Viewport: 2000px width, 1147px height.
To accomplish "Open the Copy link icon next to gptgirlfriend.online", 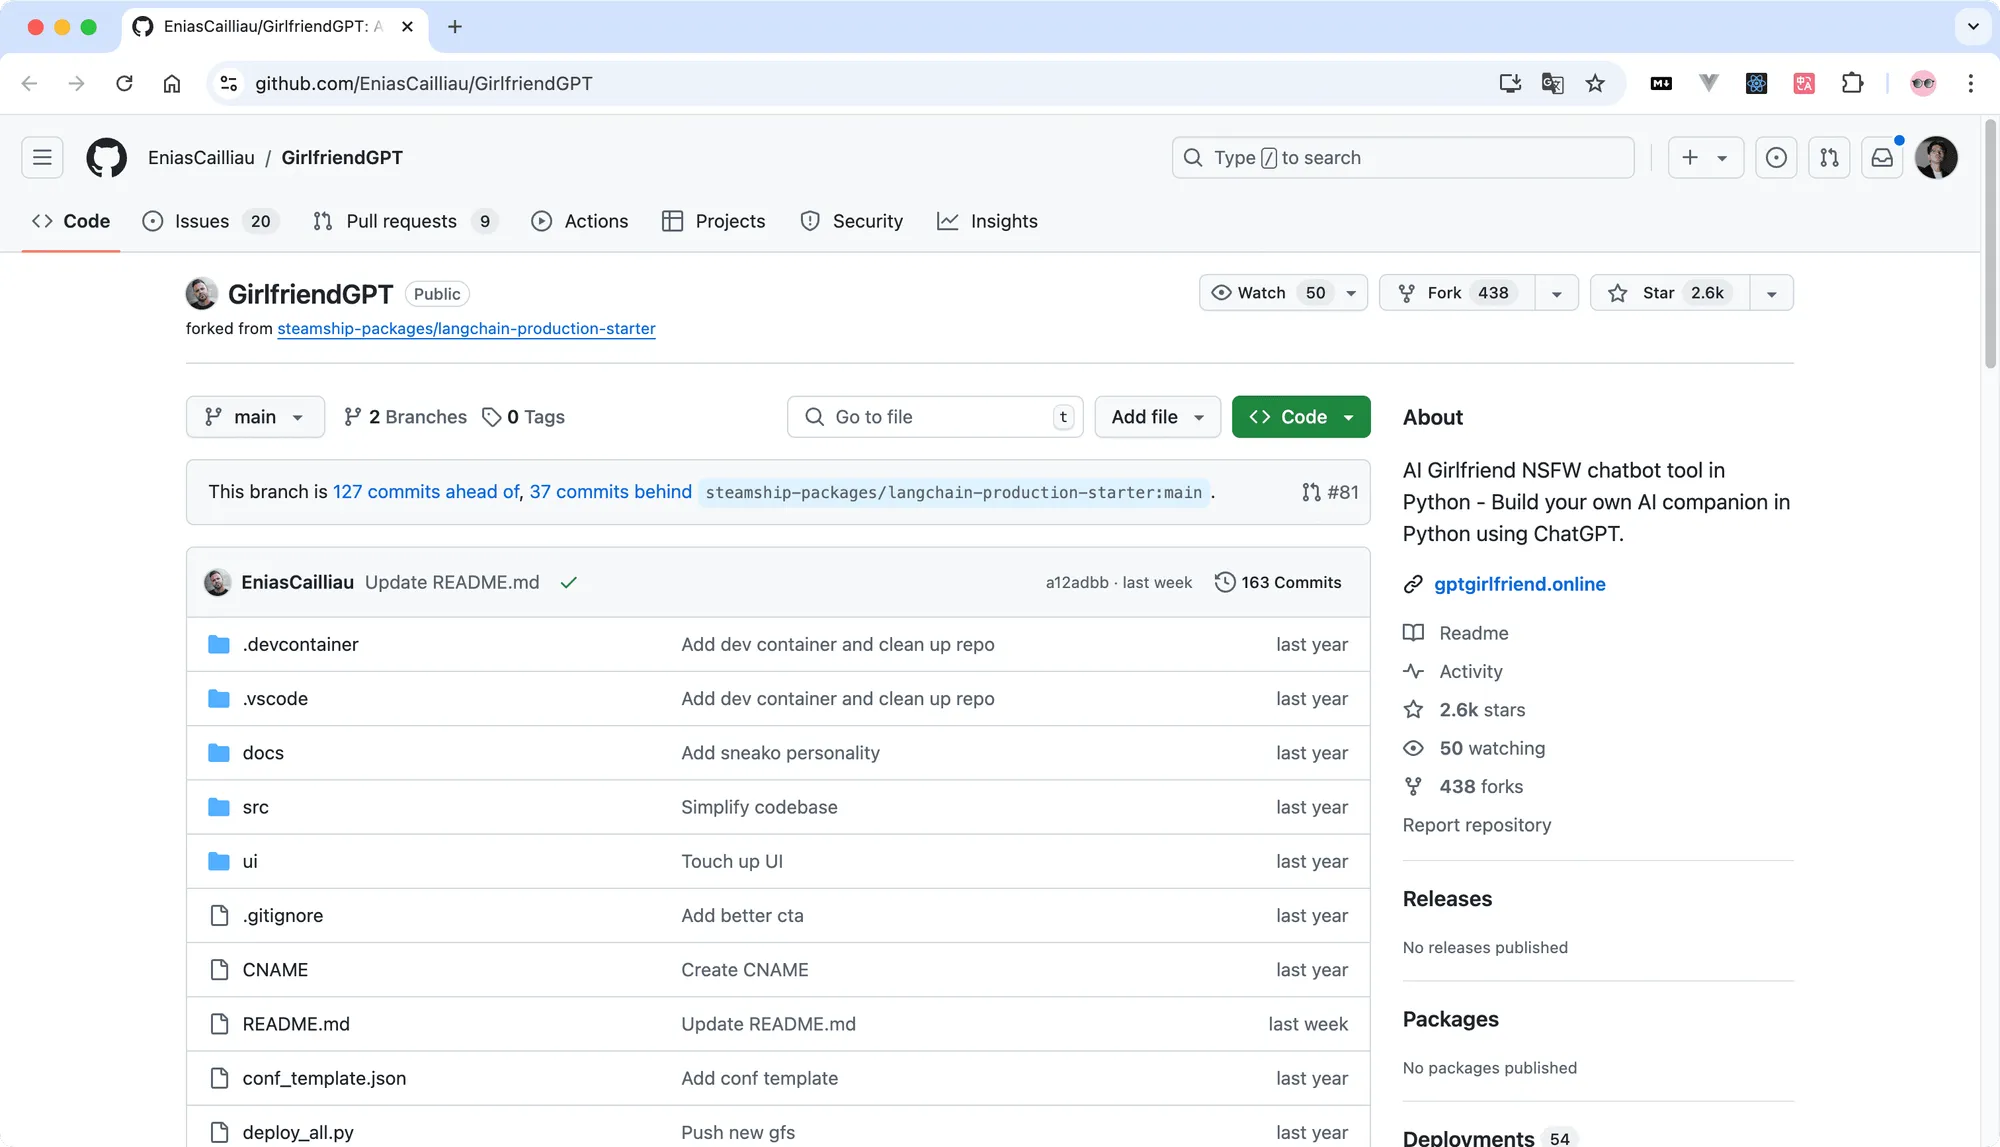I will coord(1412,584).
